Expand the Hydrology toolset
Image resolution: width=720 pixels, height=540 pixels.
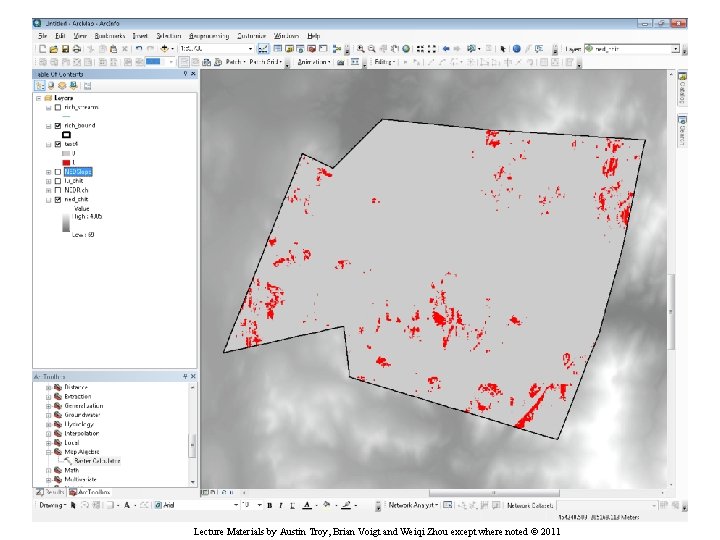pyautogui.click(x=48, y=424)
